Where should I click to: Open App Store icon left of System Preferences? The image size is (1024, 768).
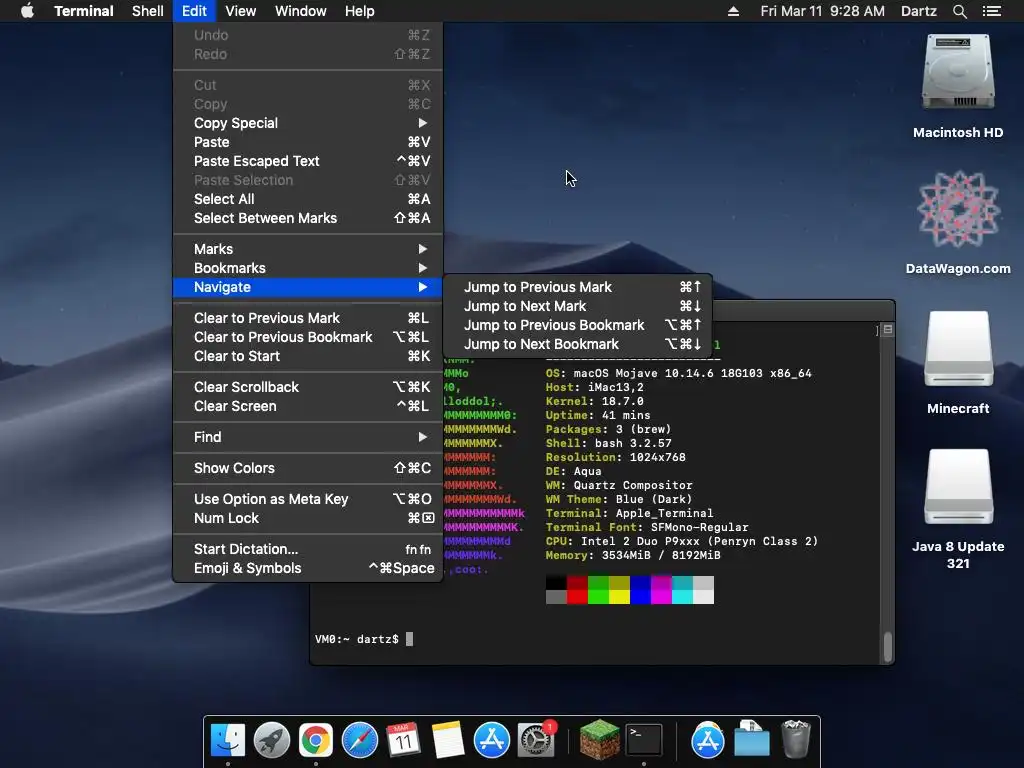492,741
